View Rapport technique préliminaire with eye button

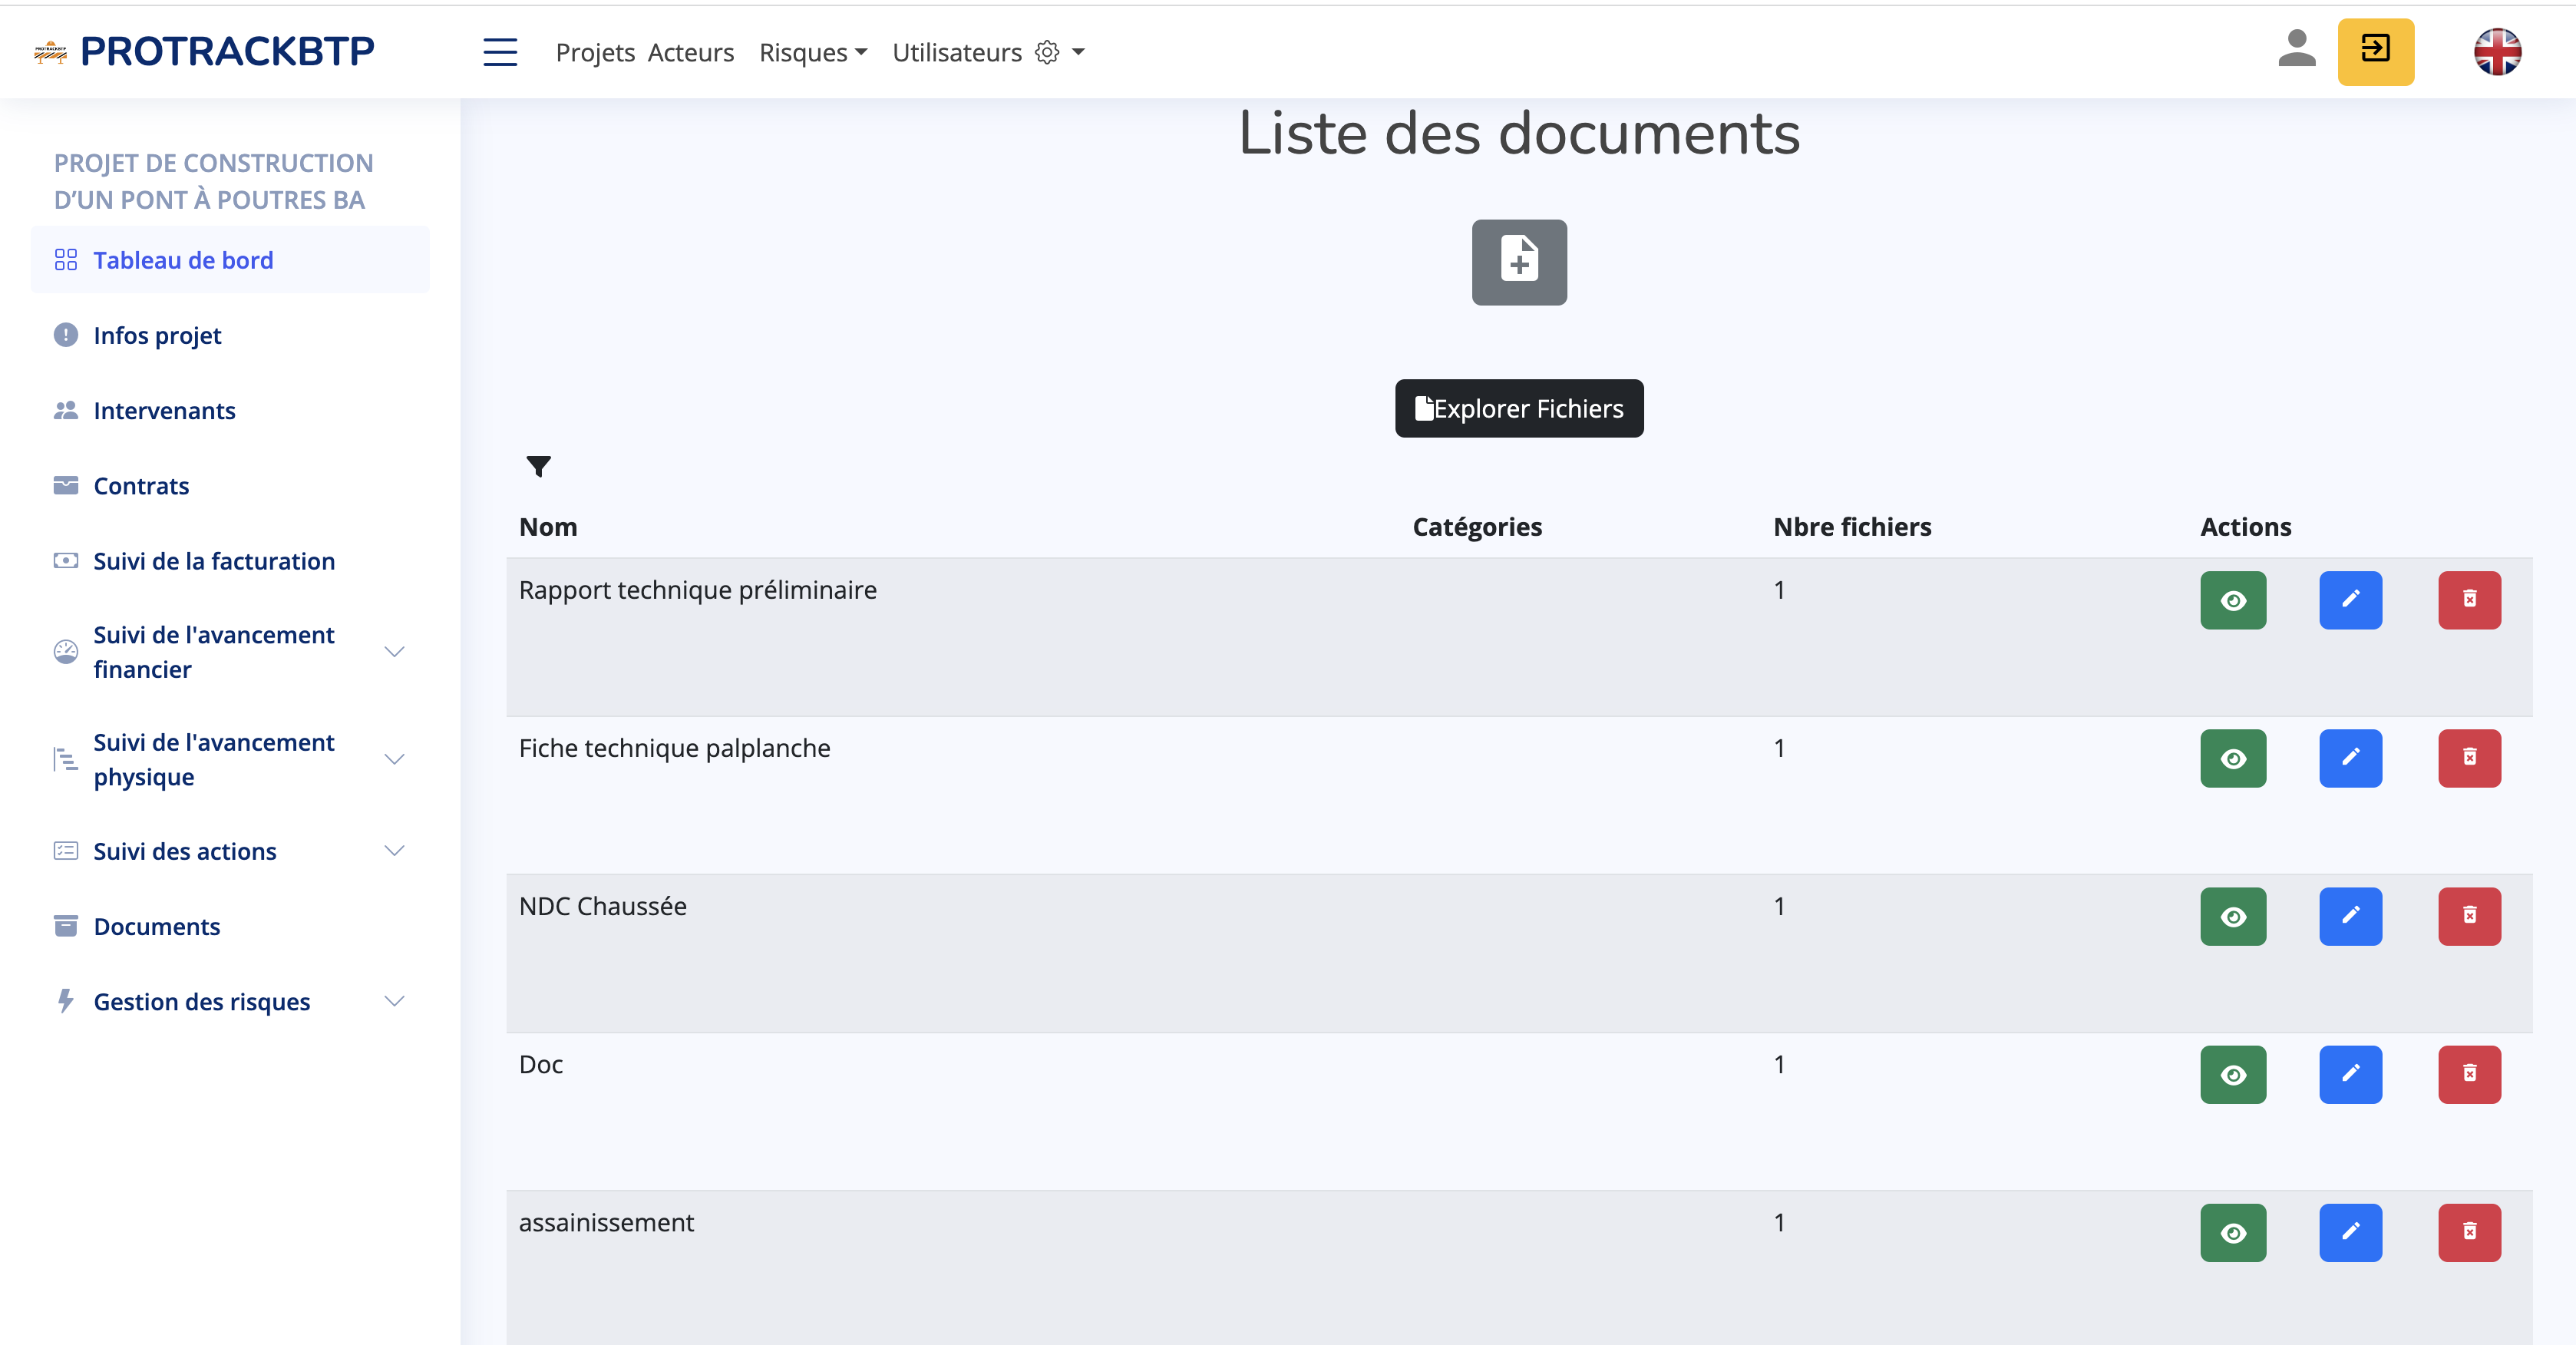click(2233, 600)
